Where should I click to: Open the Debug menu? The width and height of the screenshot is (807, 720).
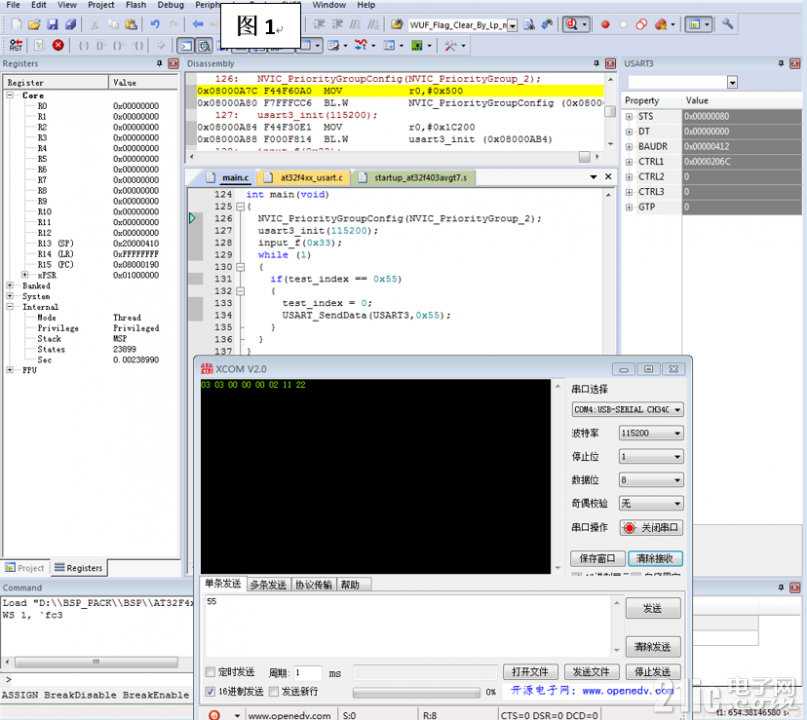pos(170,5)
